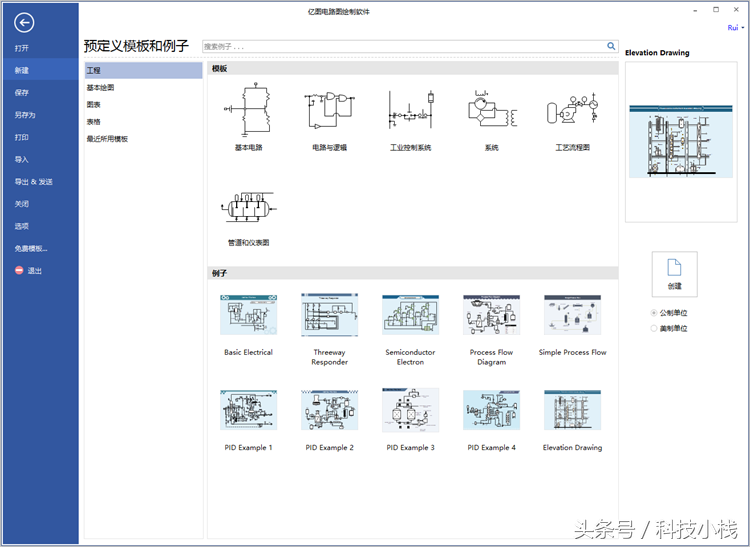
Task: Open the 管道和仪表图 template icon
Action: click(248, 207)
